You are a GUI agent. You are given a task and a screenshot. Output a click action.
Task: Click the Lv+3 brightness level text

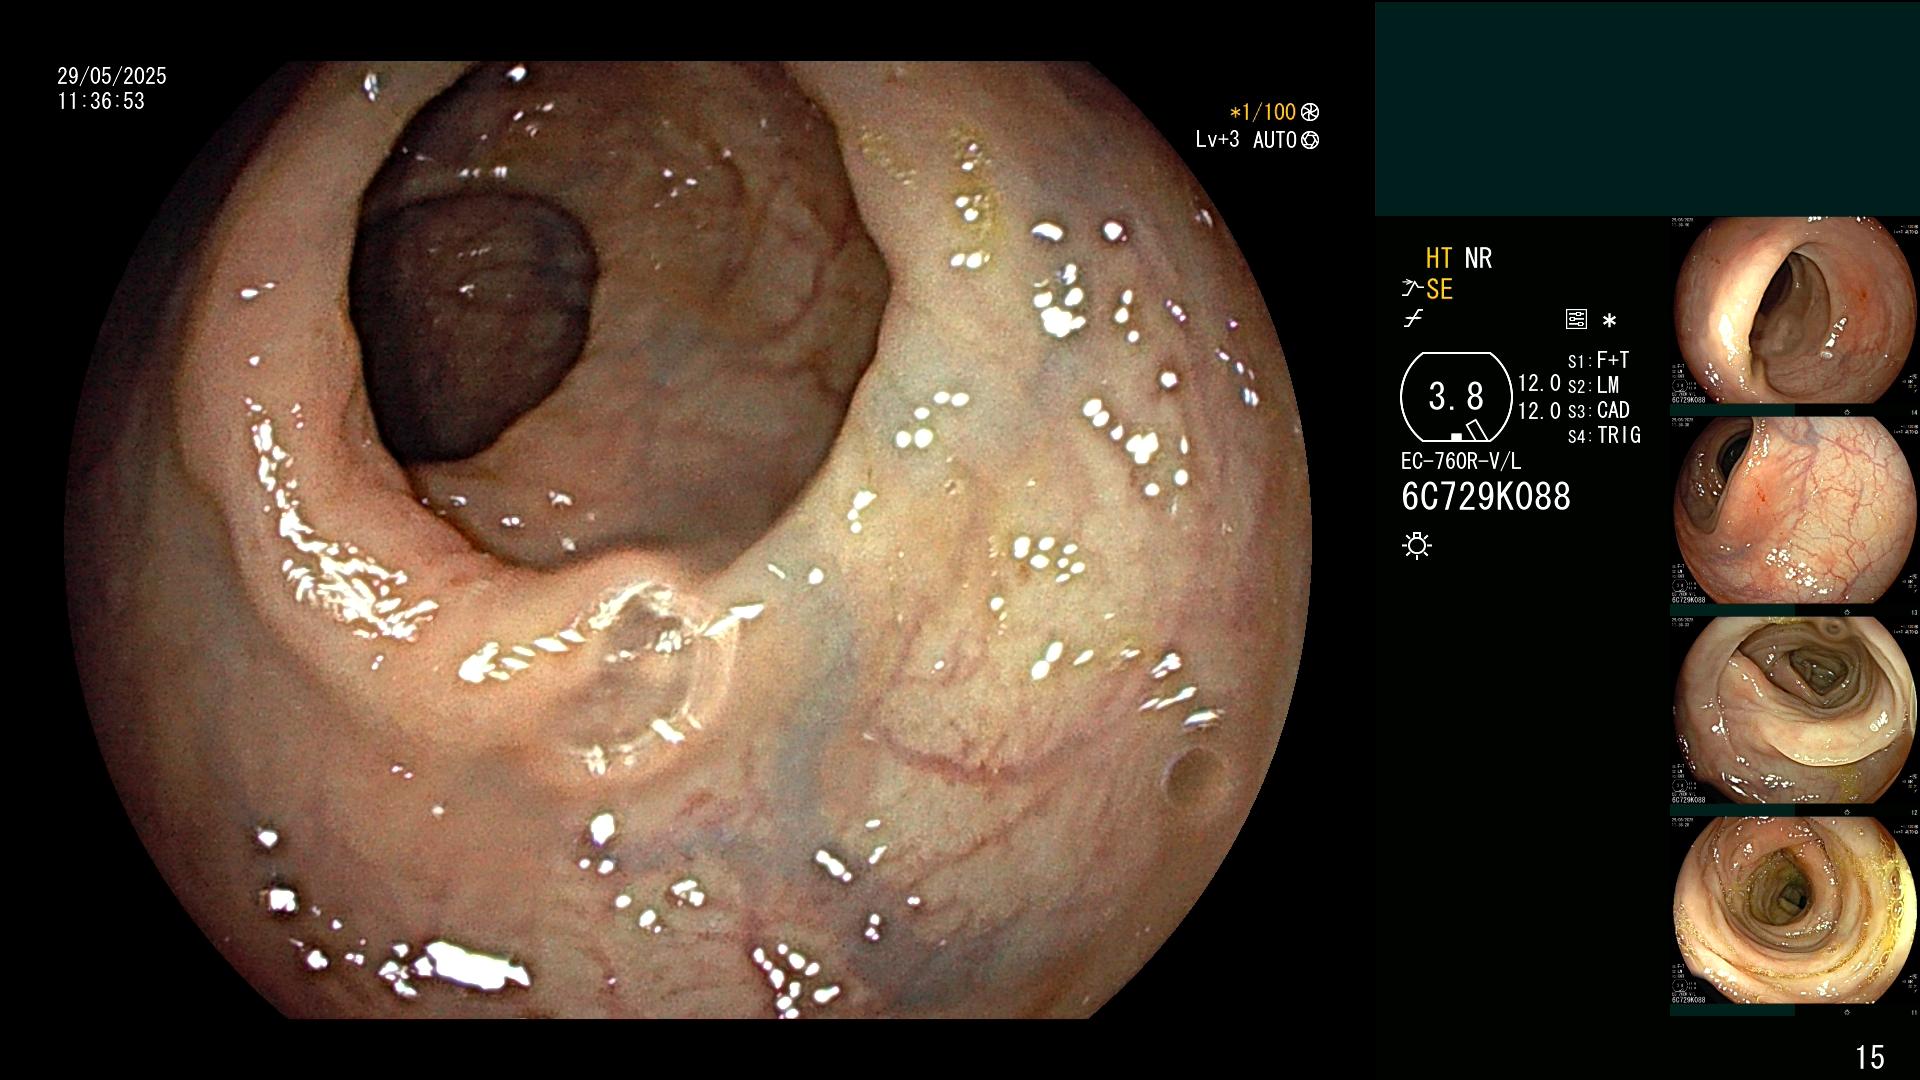(1217, 140)
